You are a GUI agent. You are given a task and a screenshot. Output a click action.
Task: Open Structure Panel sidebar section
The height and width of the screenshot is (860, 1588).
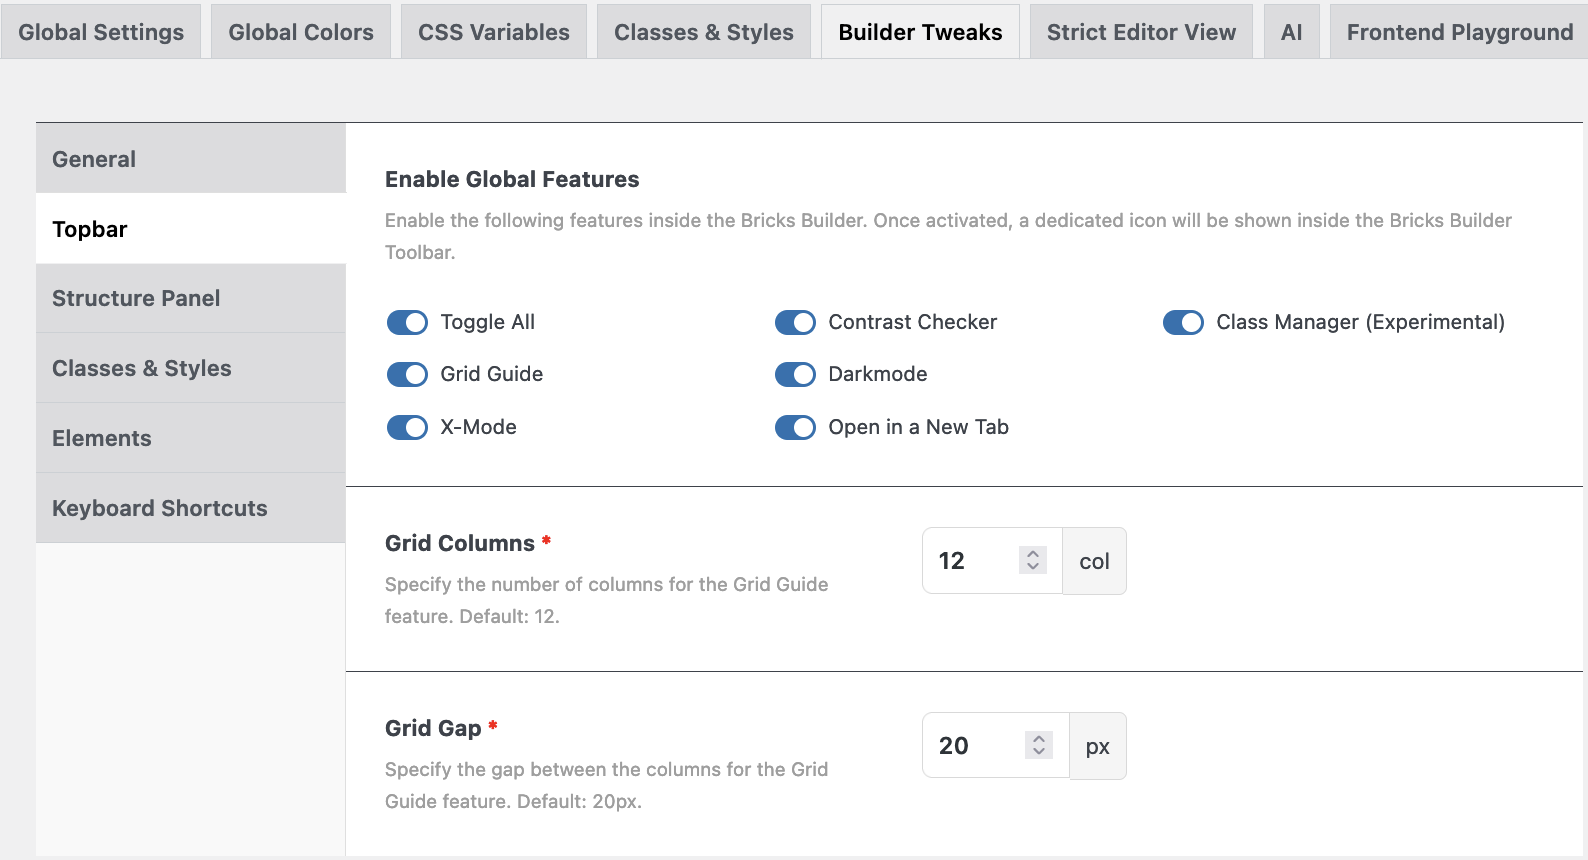(x=191, y=298)
